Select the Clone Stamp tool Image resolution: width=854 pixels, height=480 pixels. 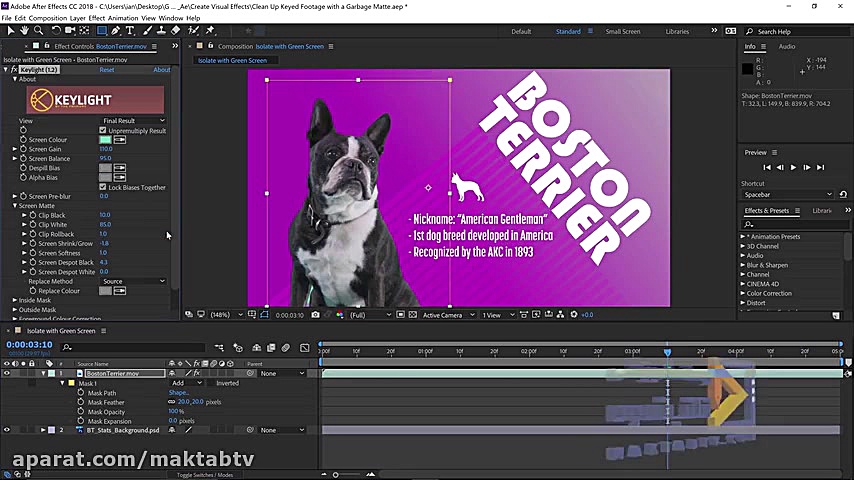tap(161, 31)
